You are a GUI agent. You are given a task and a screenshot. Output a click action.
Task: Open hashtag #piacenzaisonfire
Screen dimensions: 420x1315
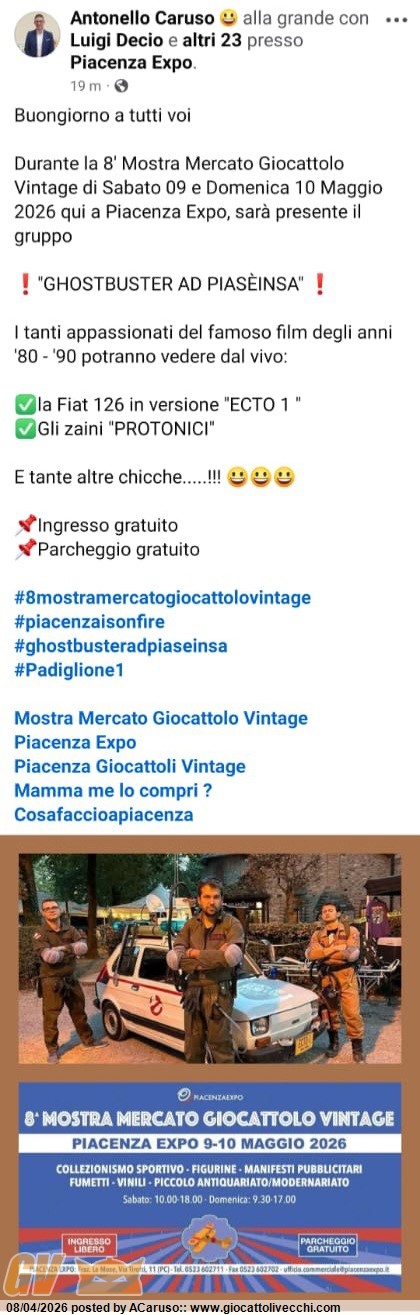click(87, 622)
